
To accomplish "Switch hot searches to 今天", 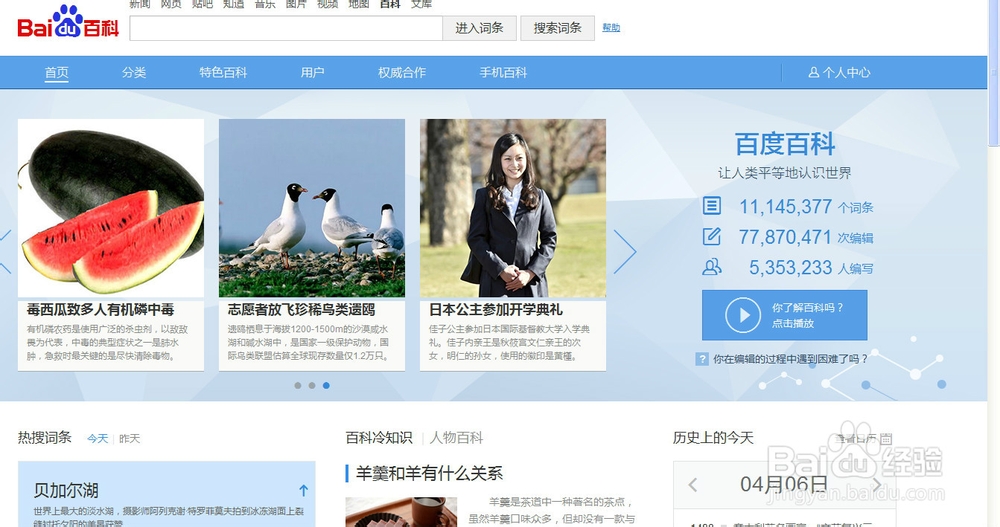I will point(98,439).
